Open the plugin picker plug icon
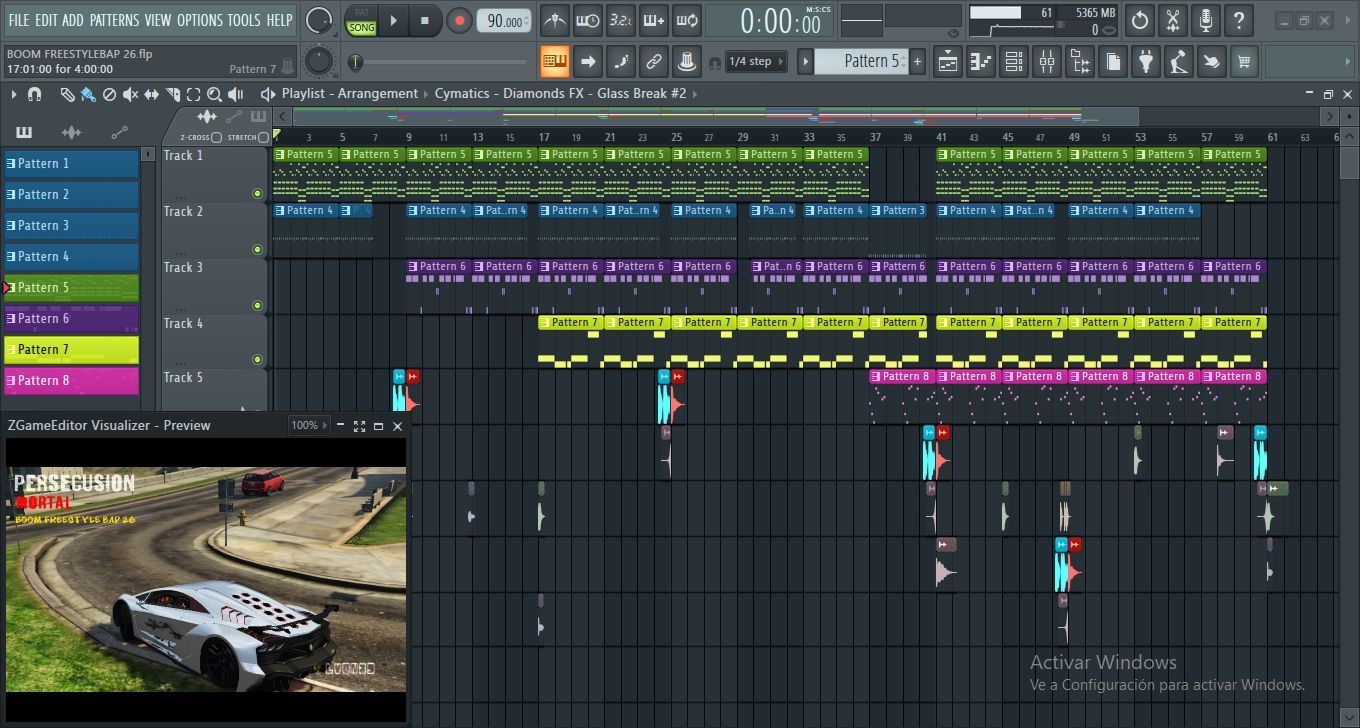 (x=1146, y=62)
